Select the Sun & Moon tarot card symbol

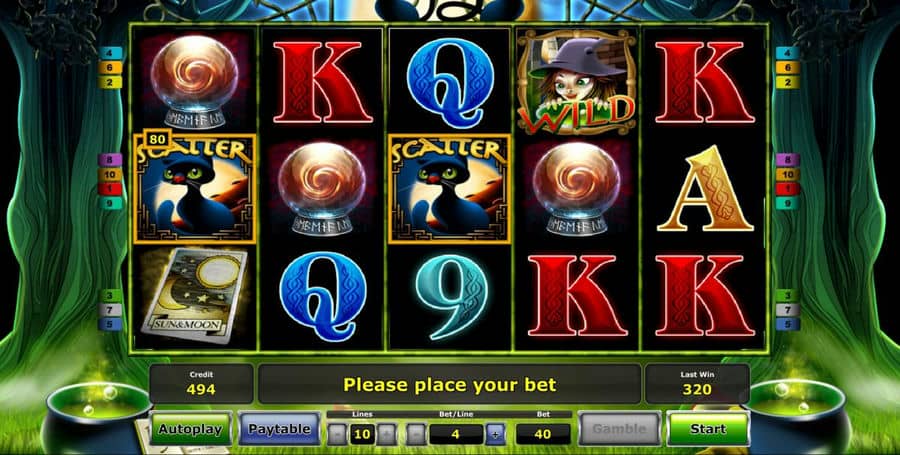click(x=194, y=297)
